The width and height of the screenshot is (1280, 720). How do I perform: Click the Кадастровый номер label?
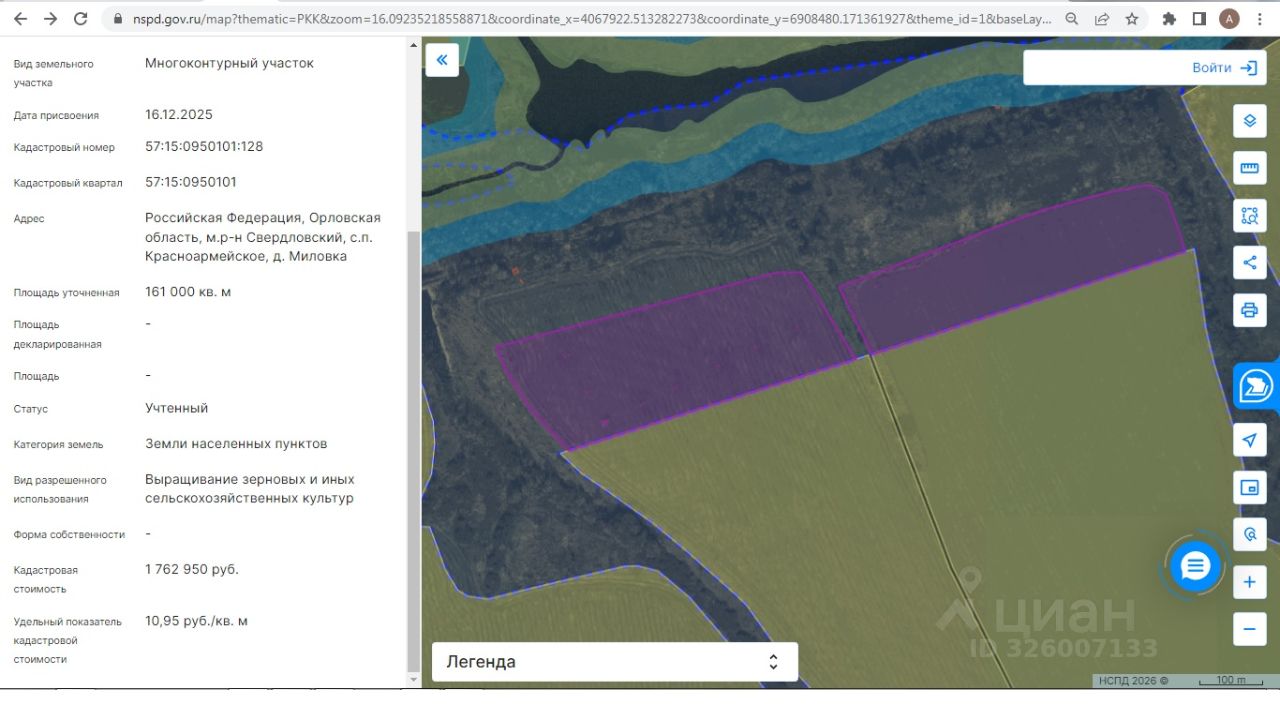(64, 148)
